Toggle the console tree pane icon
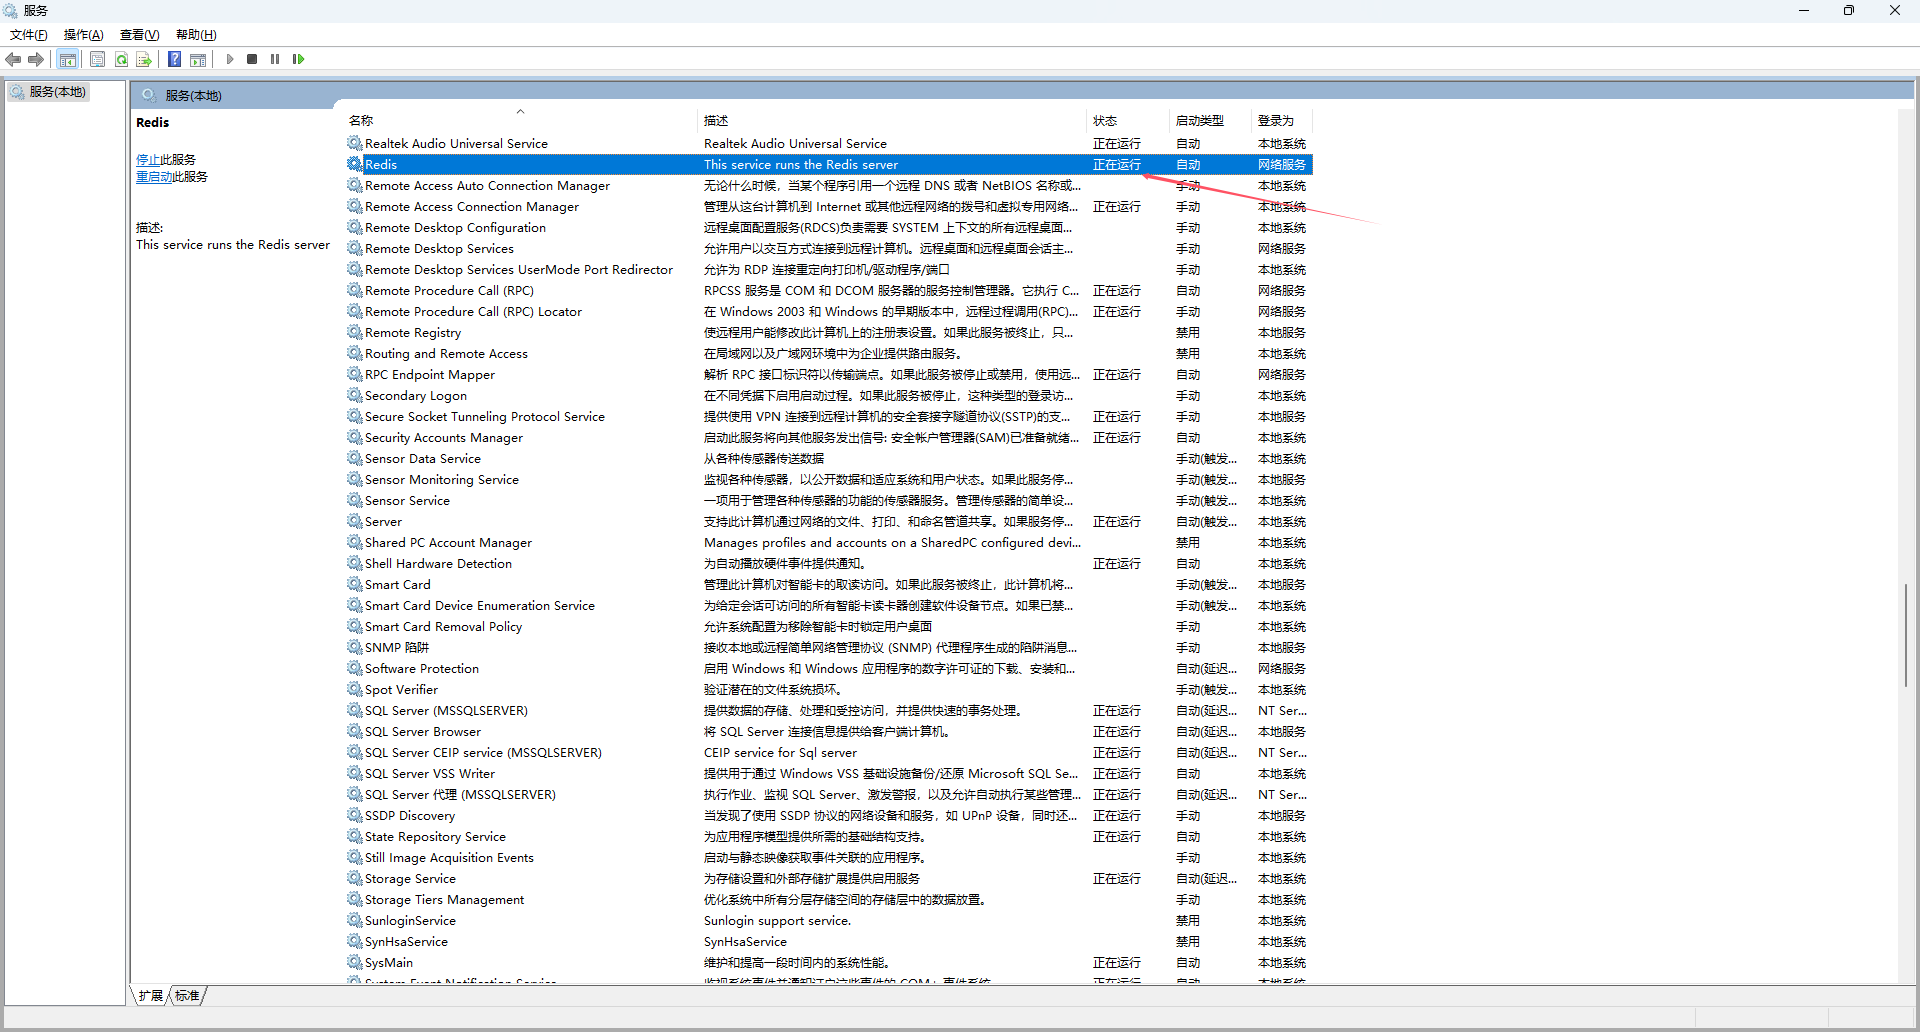 pyautogui.click(x=67, y=59)
